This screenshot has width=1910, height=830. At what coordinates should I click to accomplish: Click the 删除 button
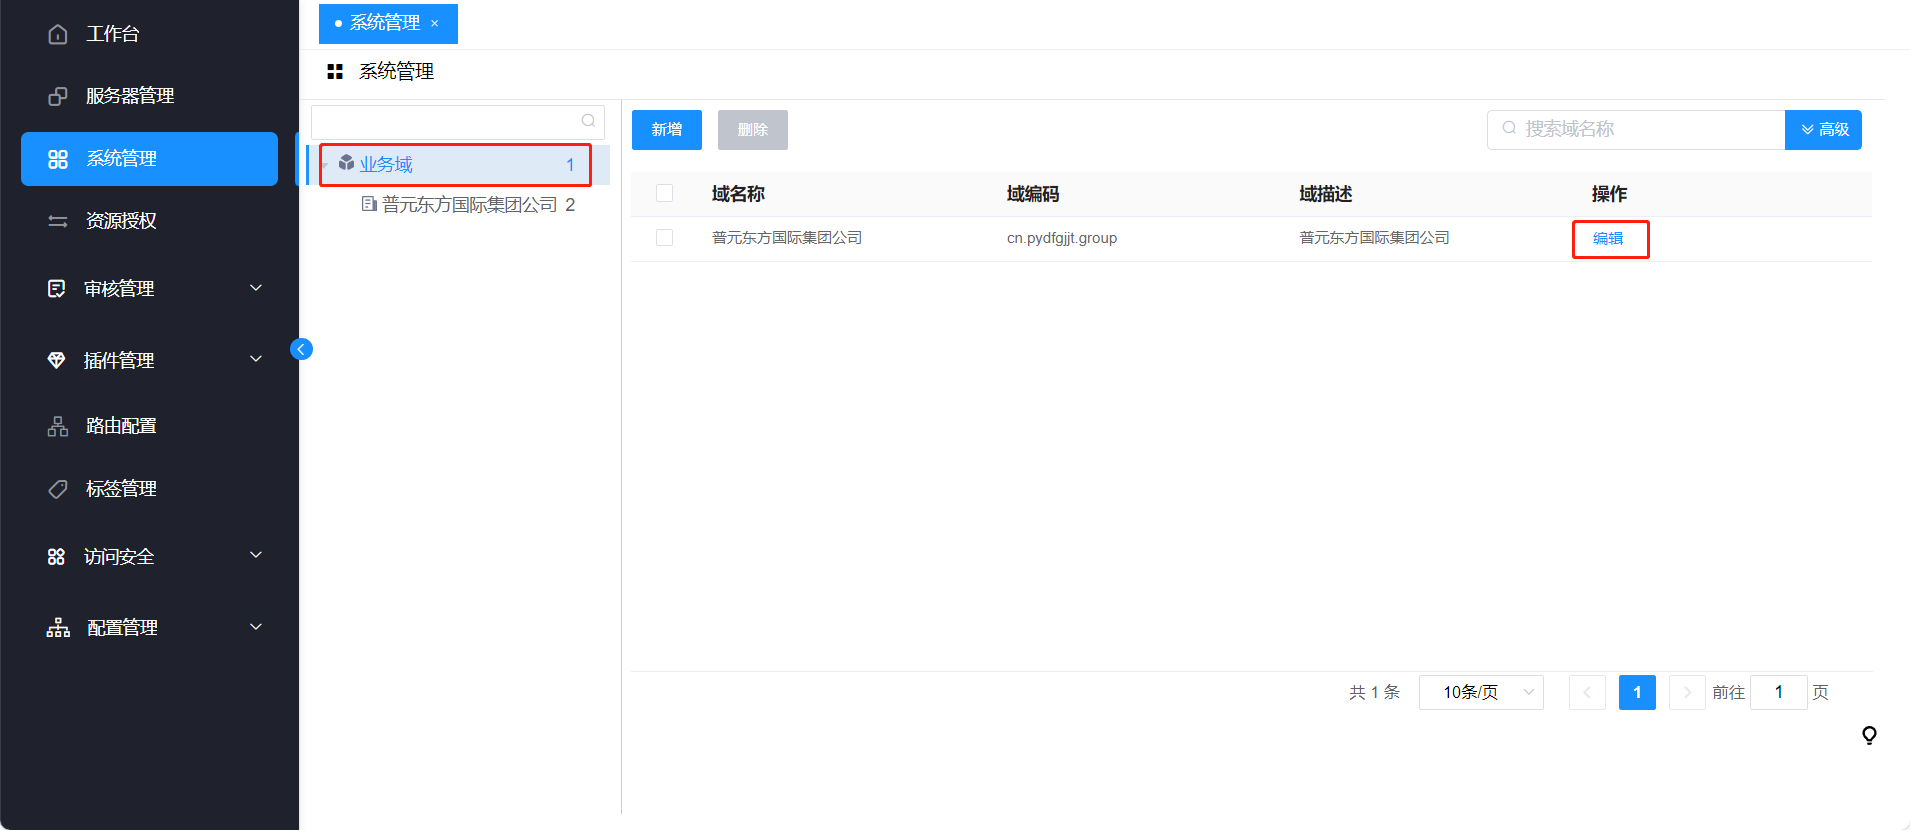pyautogui.click(x=753, y=130)
